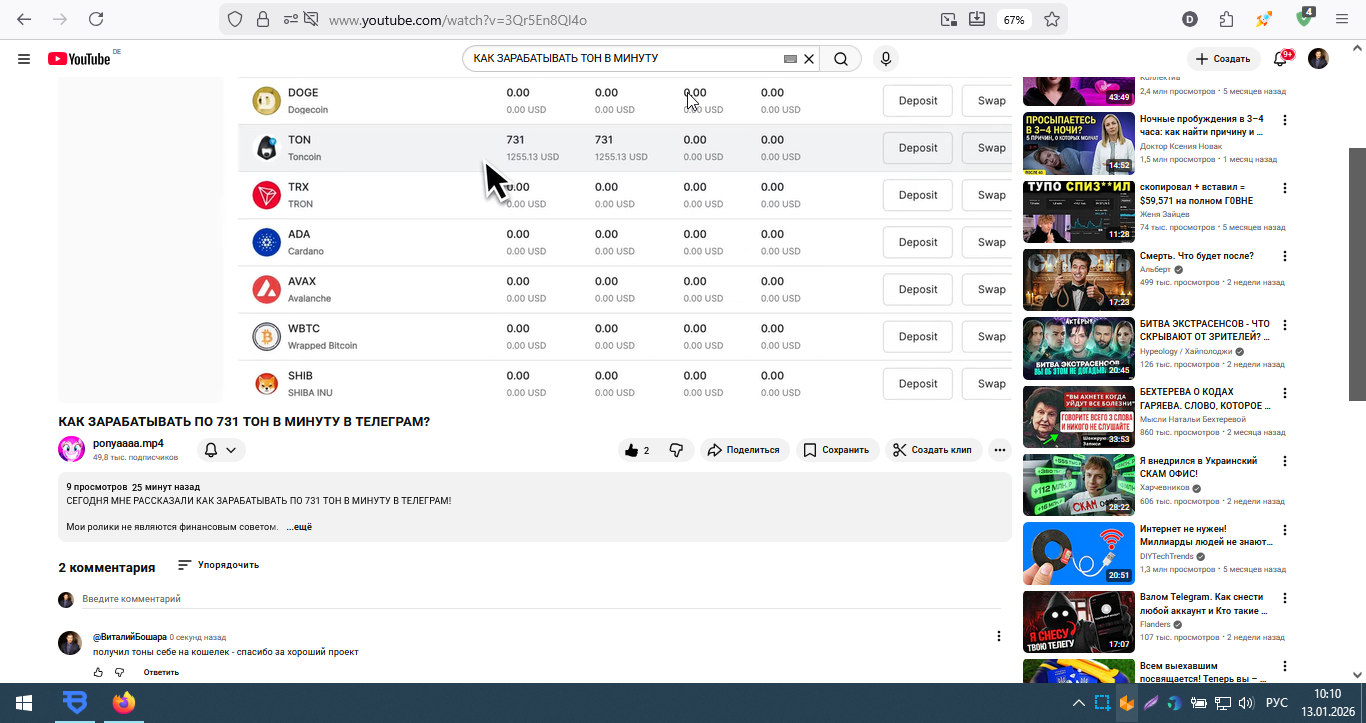Click the video title KAK ЗАРАБАТЫВАТЬ ПО 731 ТОН

(244, 422)
